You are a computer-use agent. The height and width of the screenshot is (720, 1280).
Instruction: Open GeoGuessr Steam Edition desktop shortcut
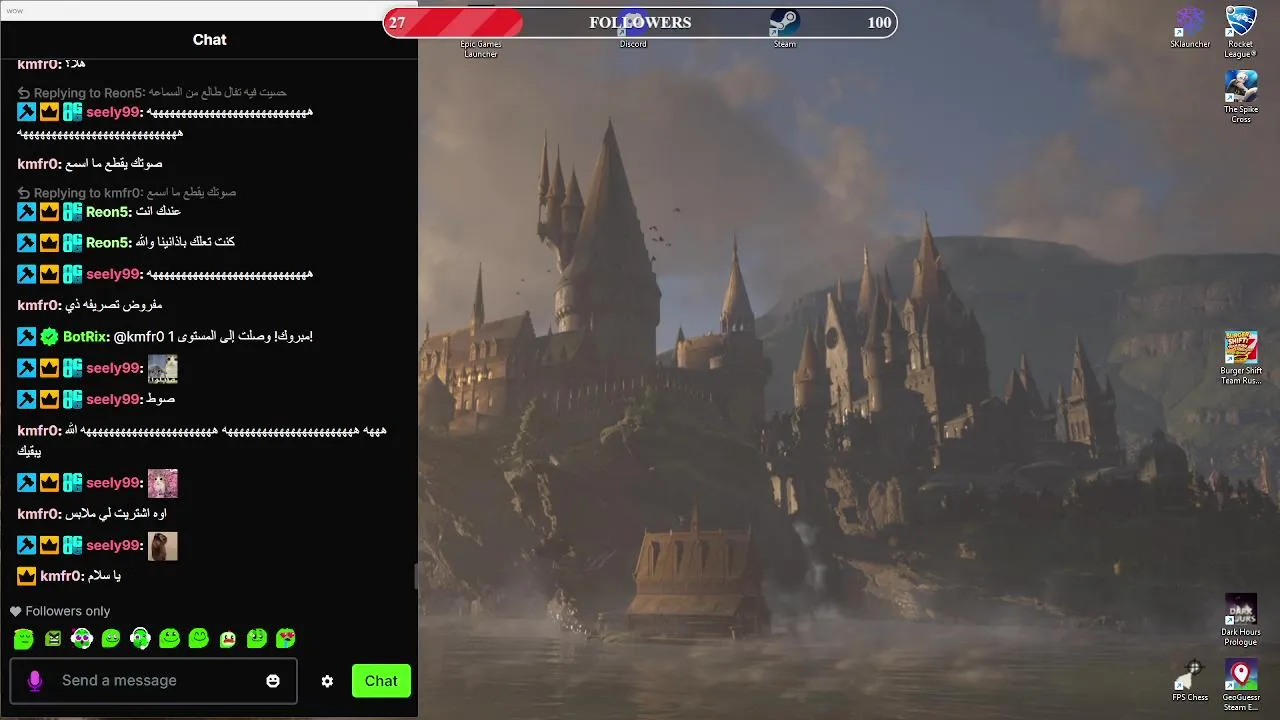point(1241,686)
